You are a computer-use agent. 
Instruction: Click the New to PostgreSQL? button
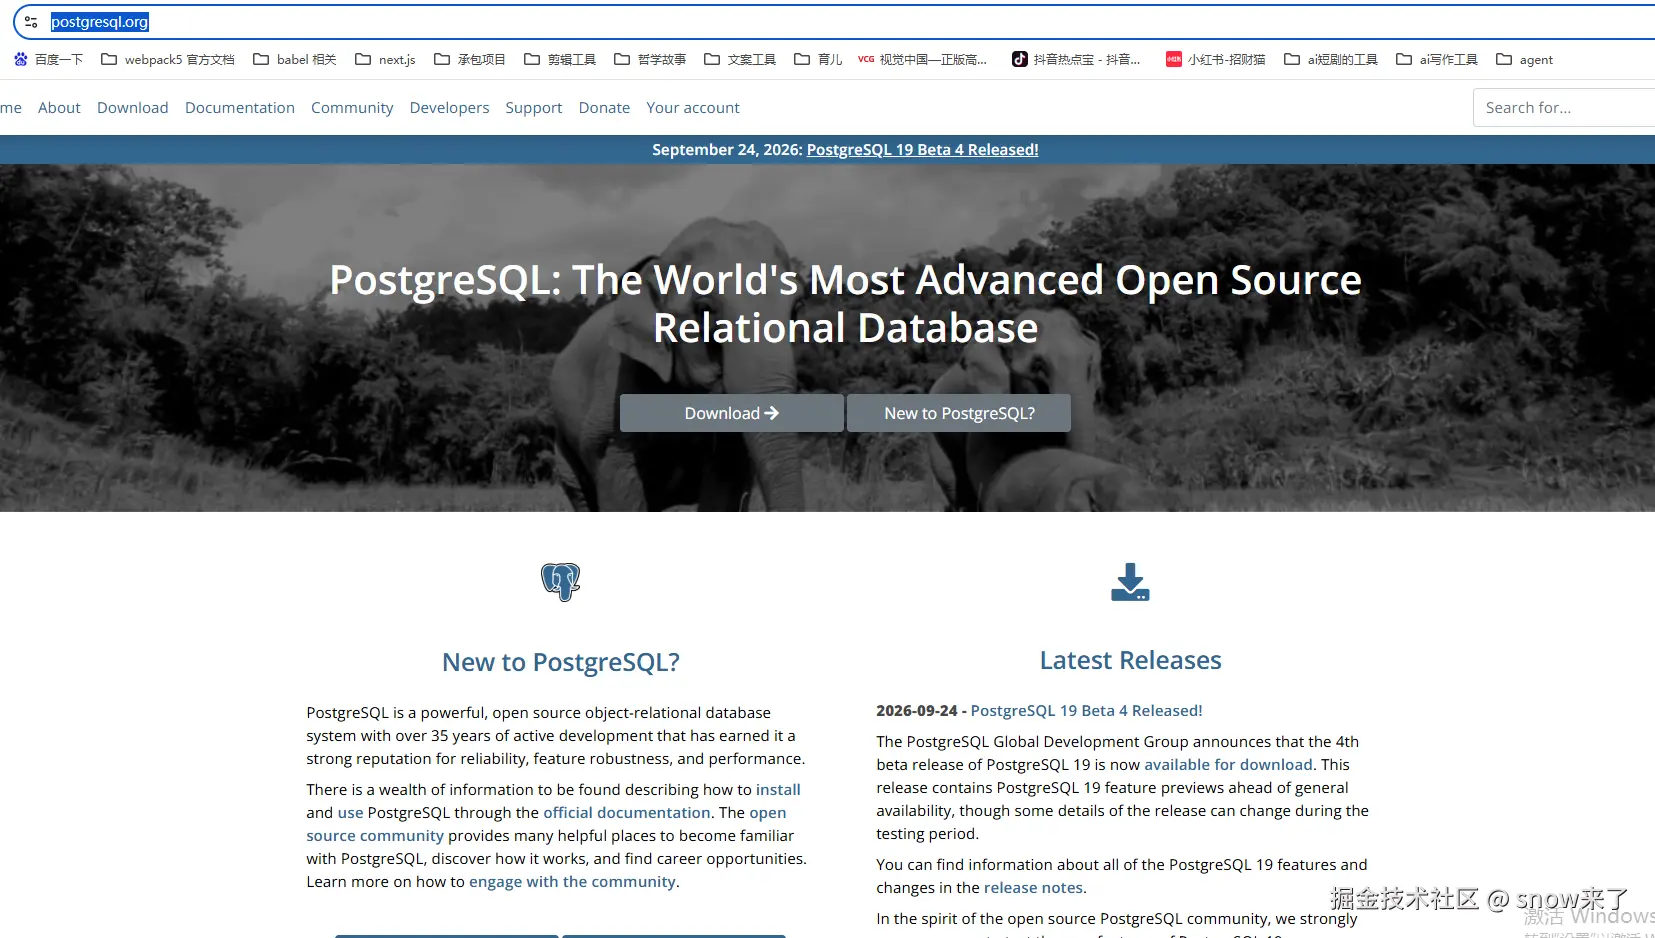959,413
